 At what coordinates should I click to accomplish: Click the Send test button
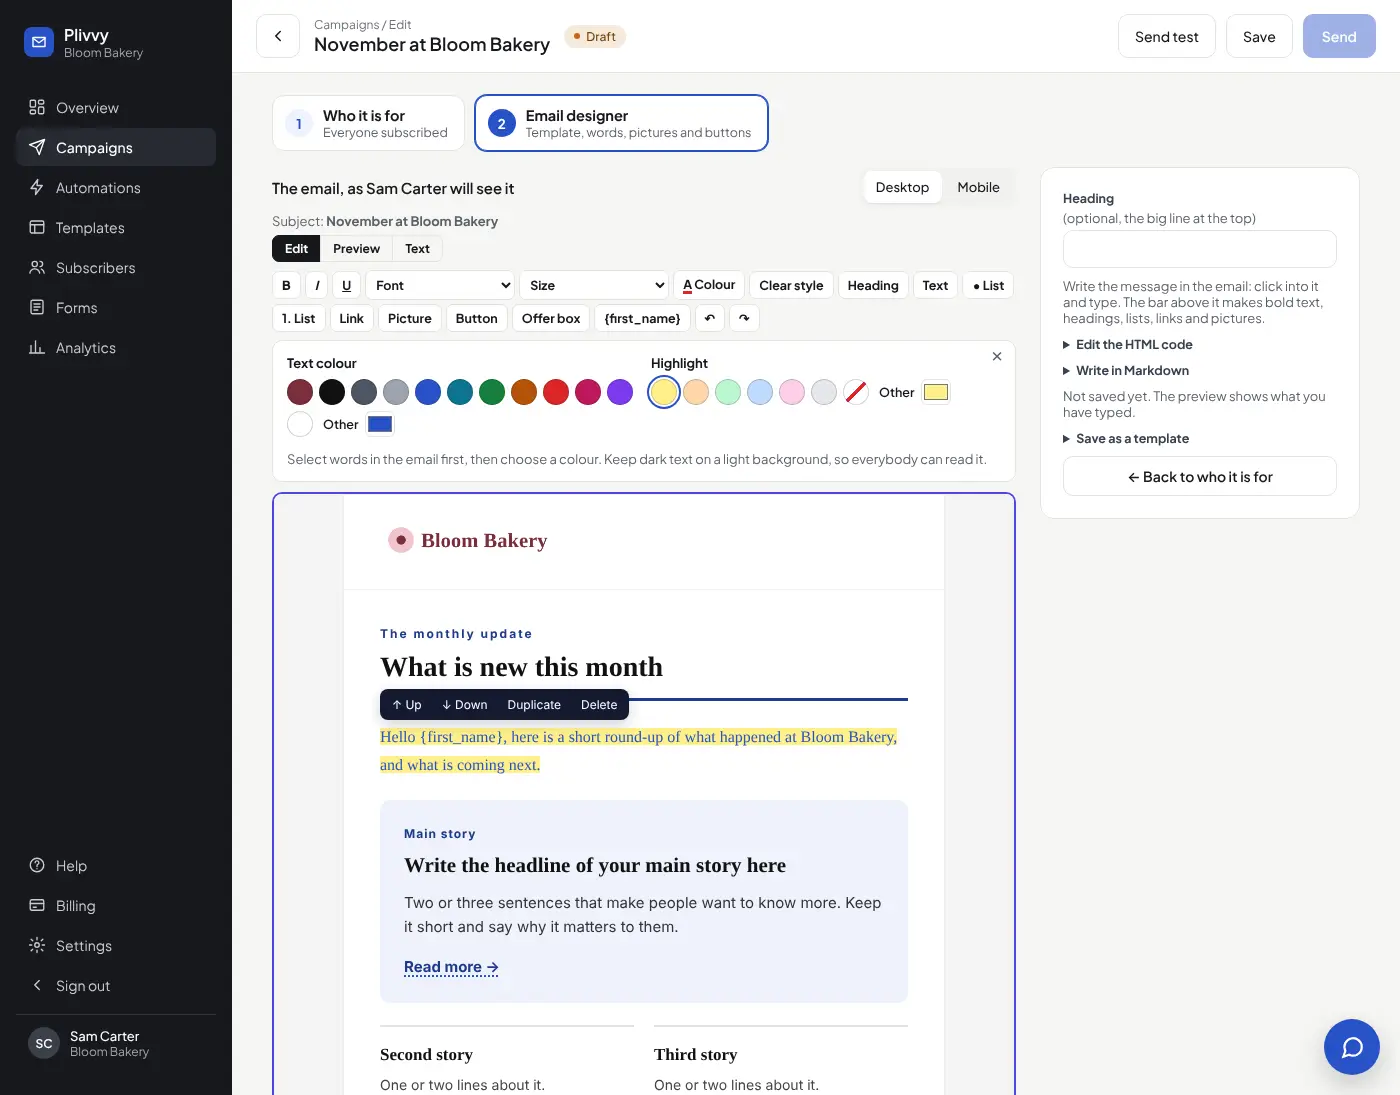click(1166, 36)
